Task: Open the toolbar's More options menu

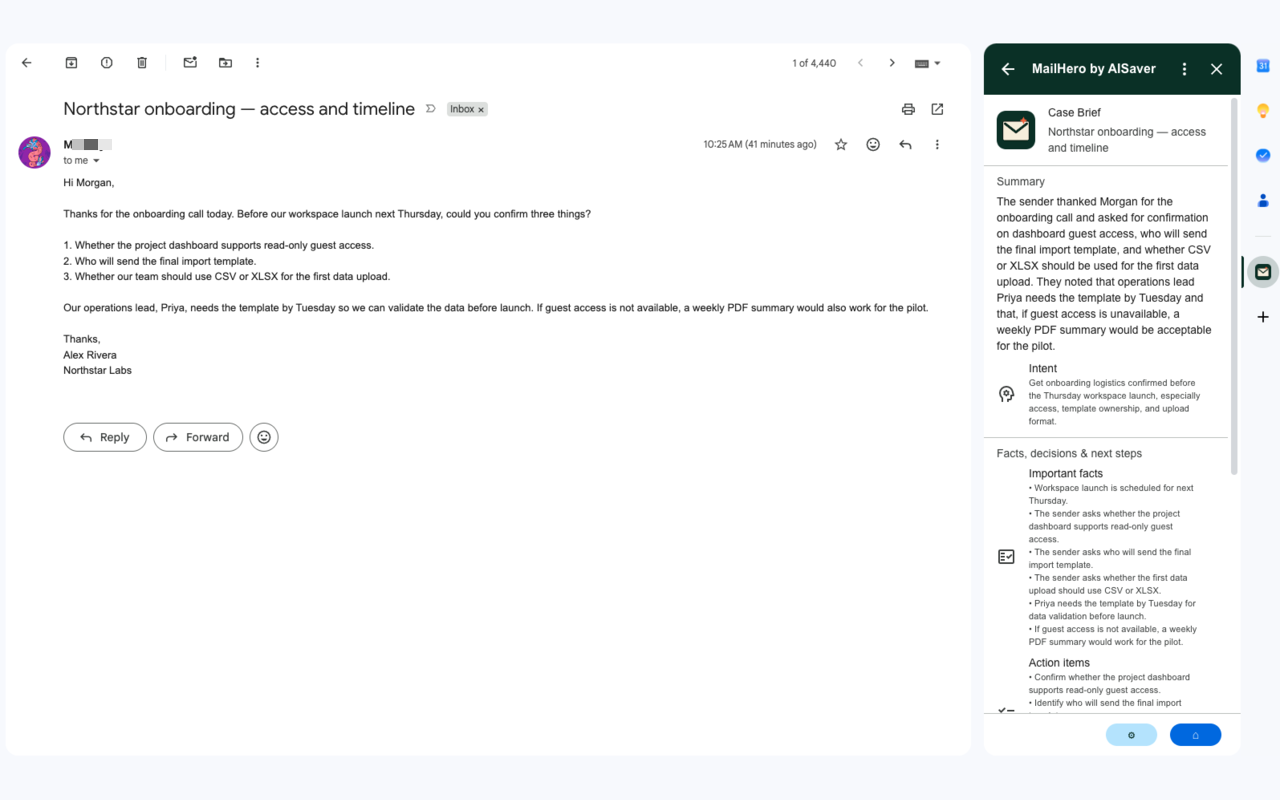Action: coord(257,63)
